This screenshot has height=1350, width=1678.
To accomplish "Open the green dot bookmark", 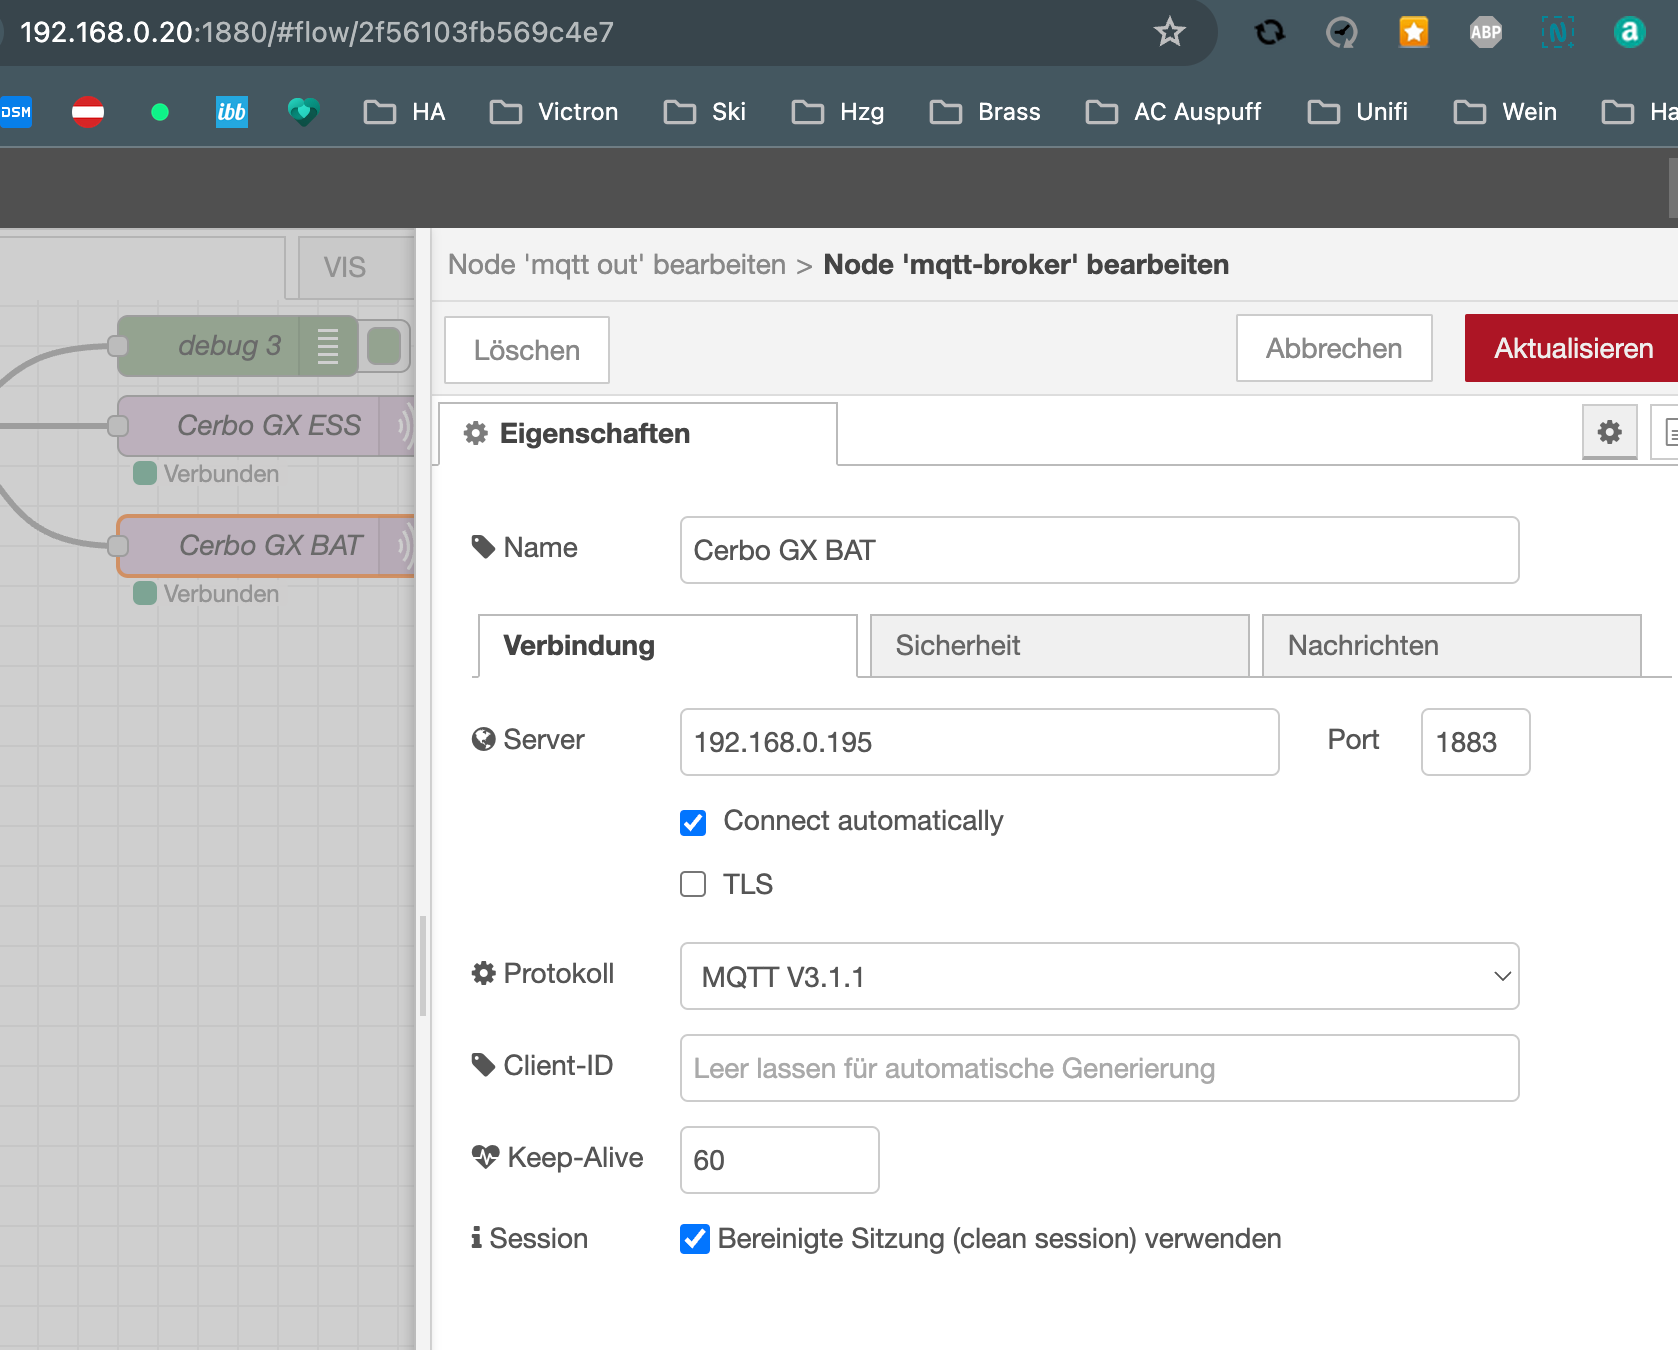I will coord(160,112).
